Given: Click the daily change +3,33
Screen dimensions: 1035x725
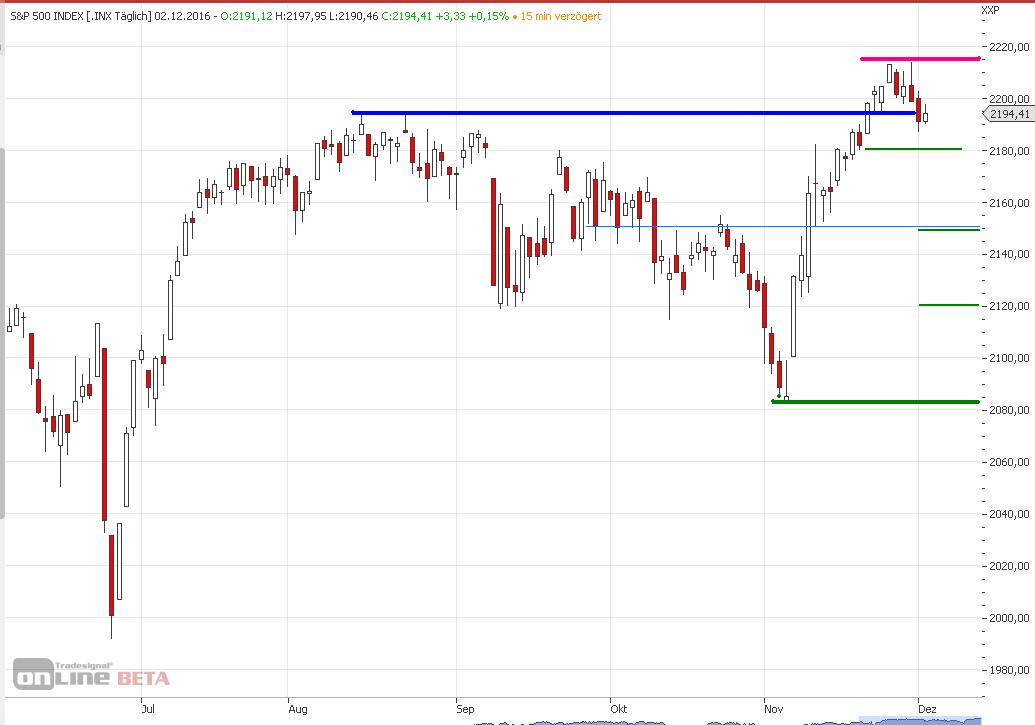Looking at the screenshot, I should [450, 16].
